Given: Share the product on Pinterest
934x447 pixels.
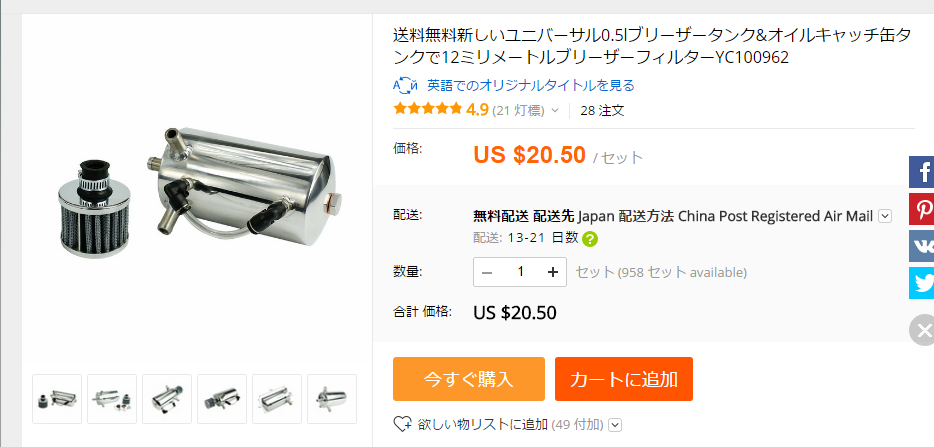Looking at the screenshot, I should 921,209.
